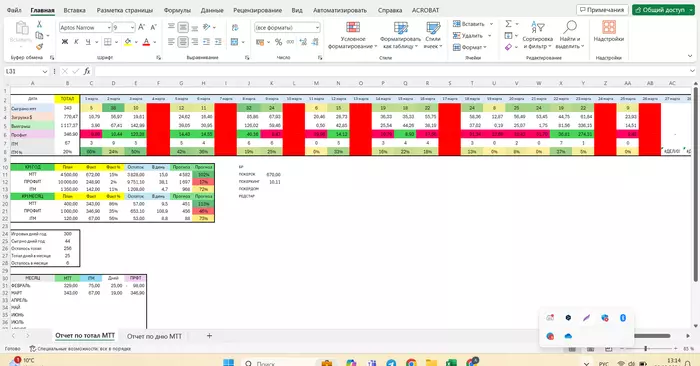Adjust the zoom slider in status bar

coord(646,348)
